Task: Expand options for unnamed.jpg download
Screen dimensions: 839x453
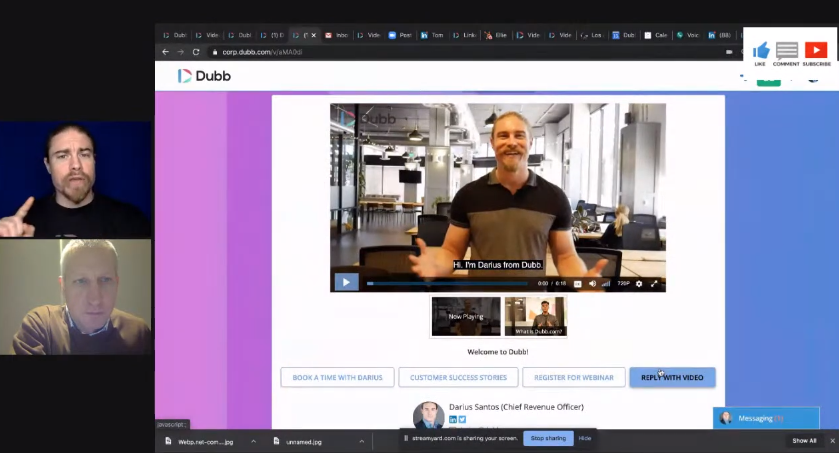Action: [362, 442]
